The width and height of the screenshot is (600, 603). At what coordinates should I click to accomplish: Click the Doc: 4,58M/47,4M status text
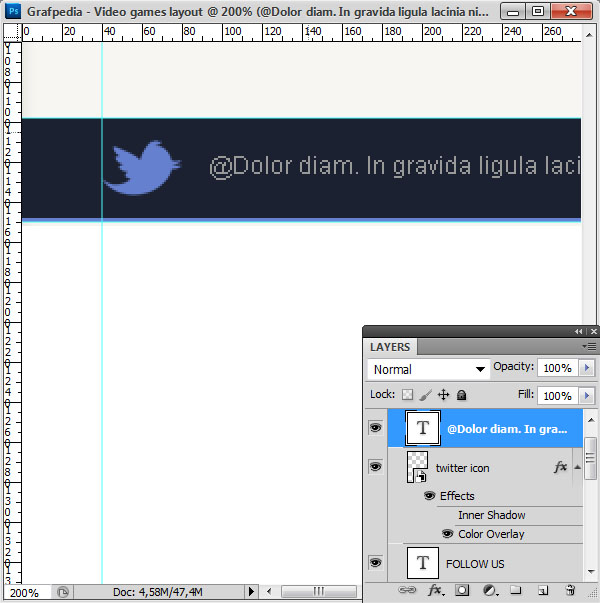click(158, 592)
